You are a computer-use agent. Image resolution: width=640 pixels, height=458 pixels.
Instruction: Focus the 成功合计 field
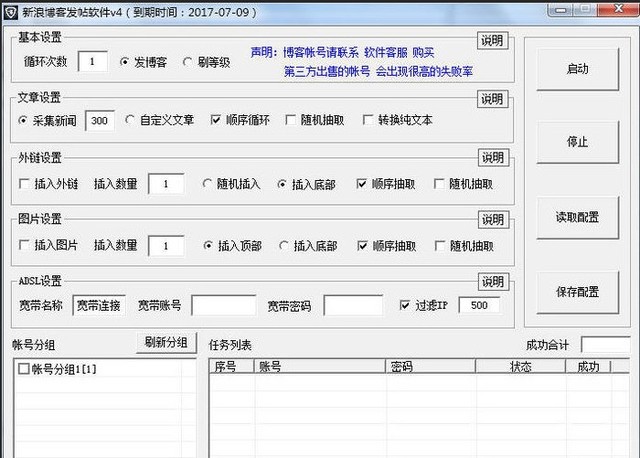point(605,345)
